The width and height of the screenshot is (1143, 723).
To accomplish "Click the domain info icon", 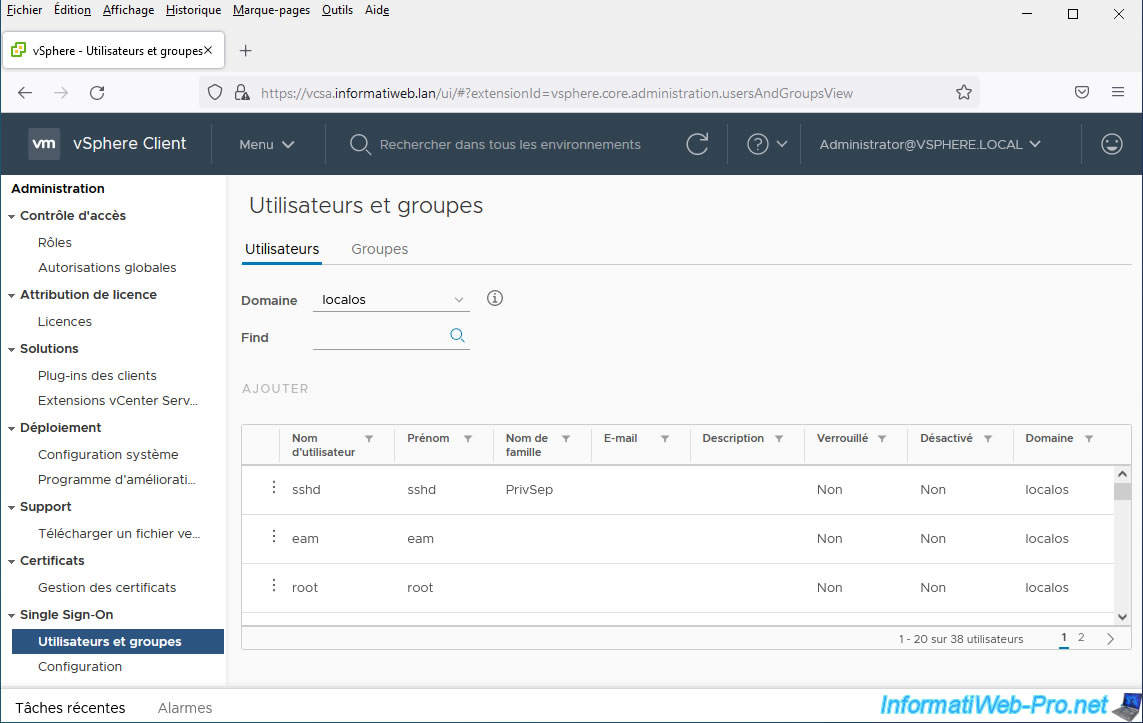I will 495,298.
